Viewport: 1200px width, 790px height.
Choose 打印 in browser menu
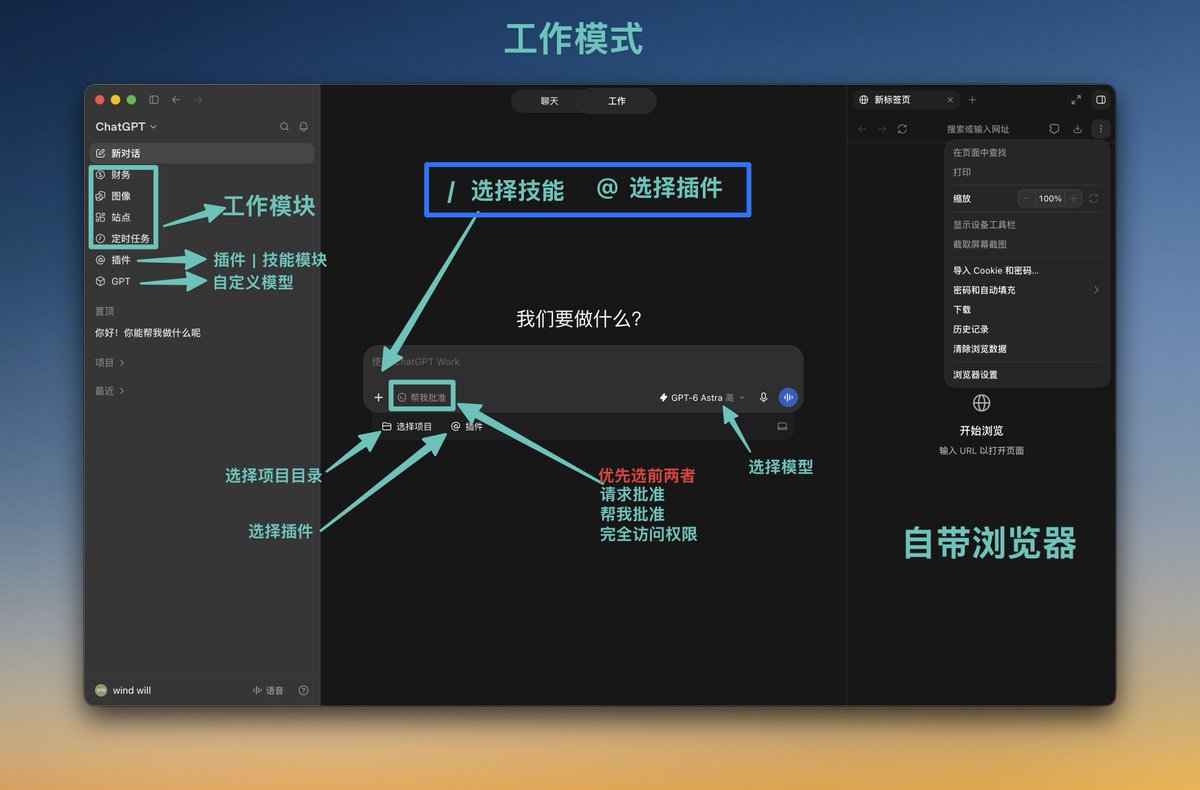coord(1027,172)
